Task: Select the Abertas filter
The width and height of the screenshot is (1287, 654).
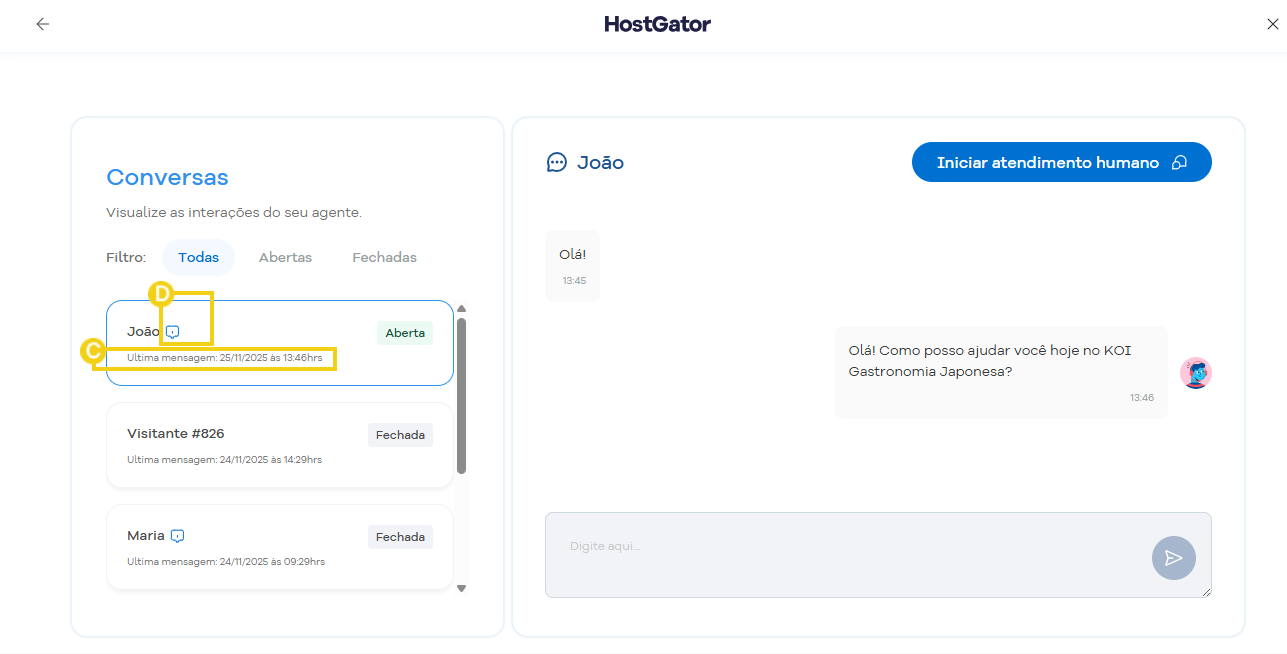Action: pyautogui.click(x=285, y=257)
